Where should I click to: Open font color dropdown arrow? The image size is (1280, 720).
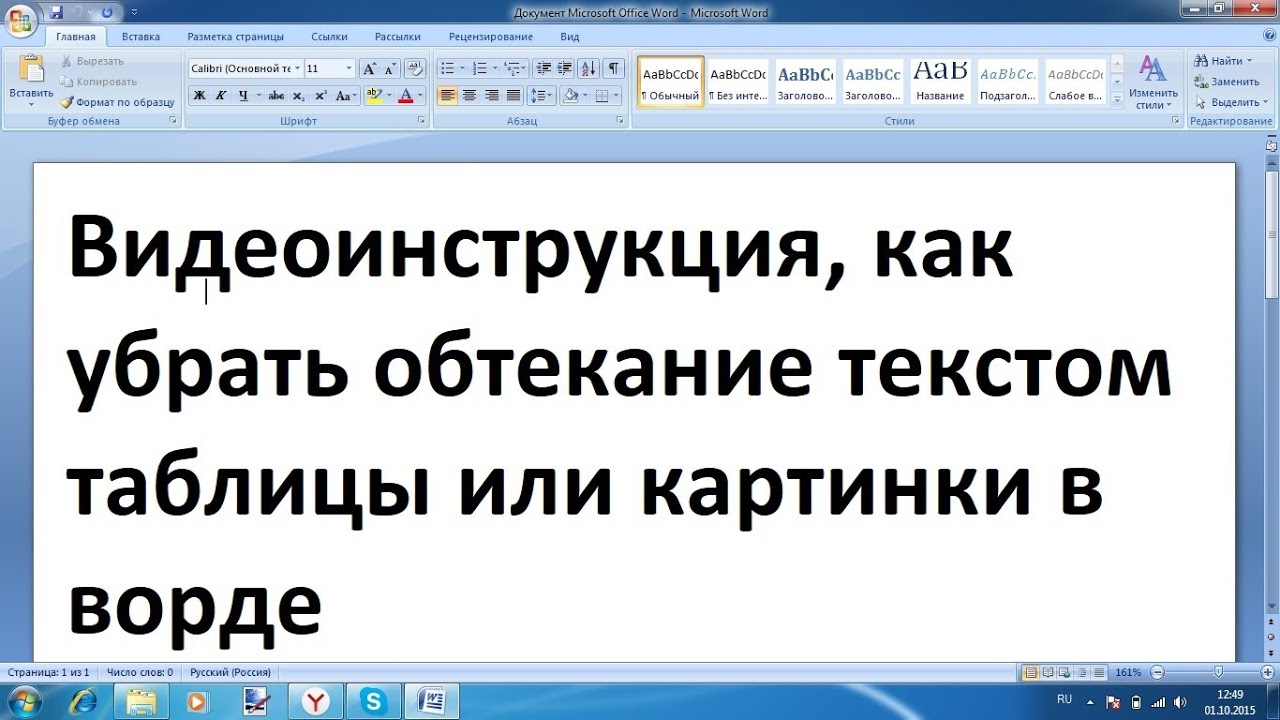pos(420,96)
